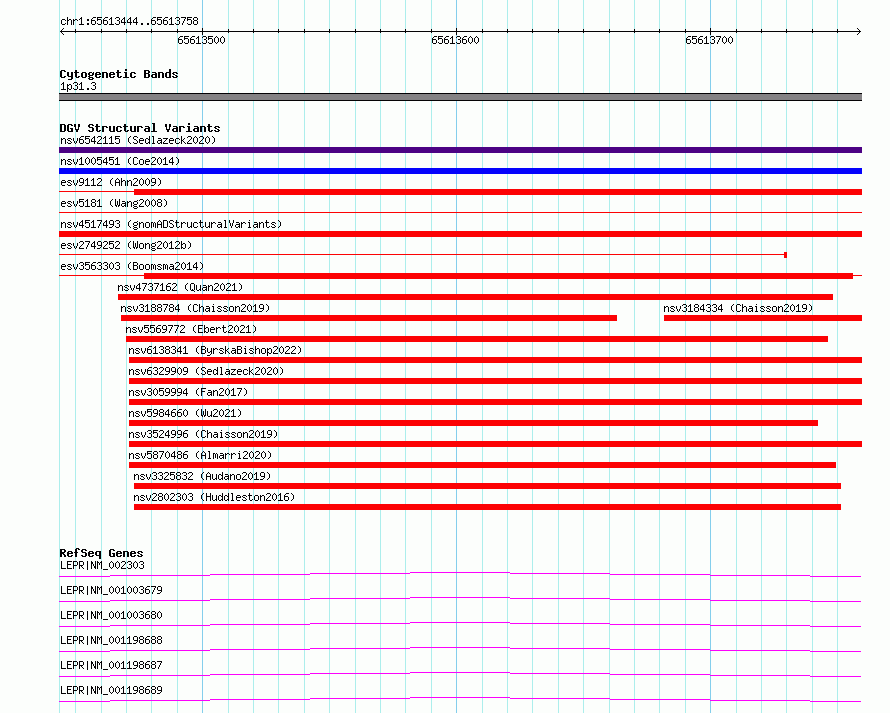Open nsv6138341 (ByrskaBishop2022) entry
This screenshot has height=713, width=890.
[215, 350]
